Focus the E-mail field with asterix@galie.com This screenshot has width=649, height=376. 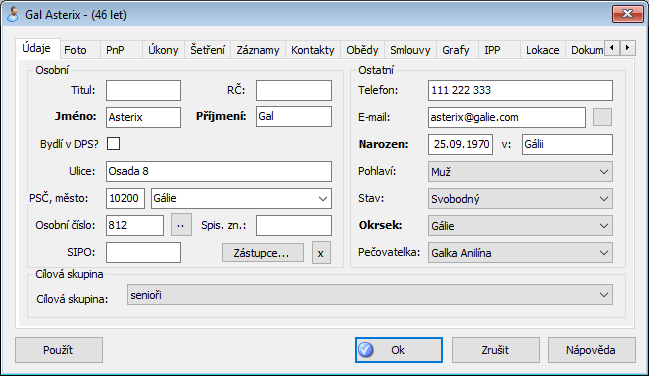click(507, 117)
